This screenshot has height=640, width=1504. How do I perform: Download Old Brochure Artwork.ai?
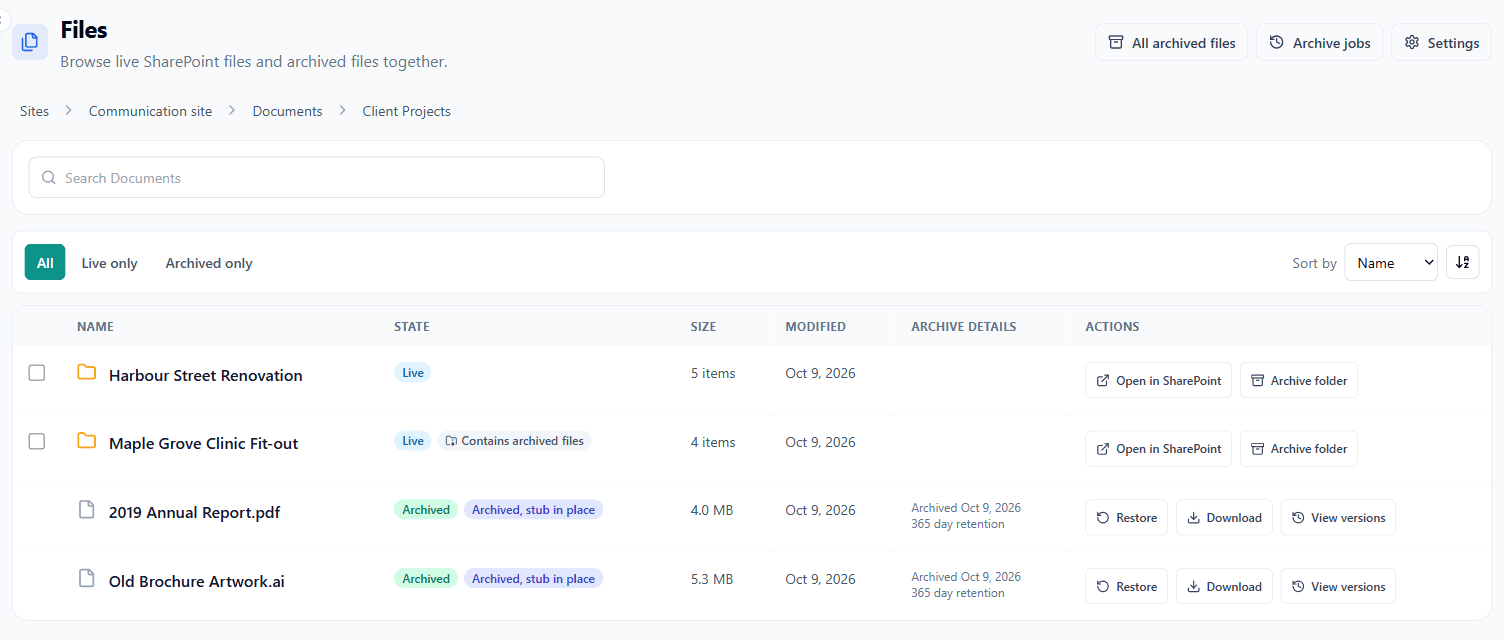(x=1224, y=587)
